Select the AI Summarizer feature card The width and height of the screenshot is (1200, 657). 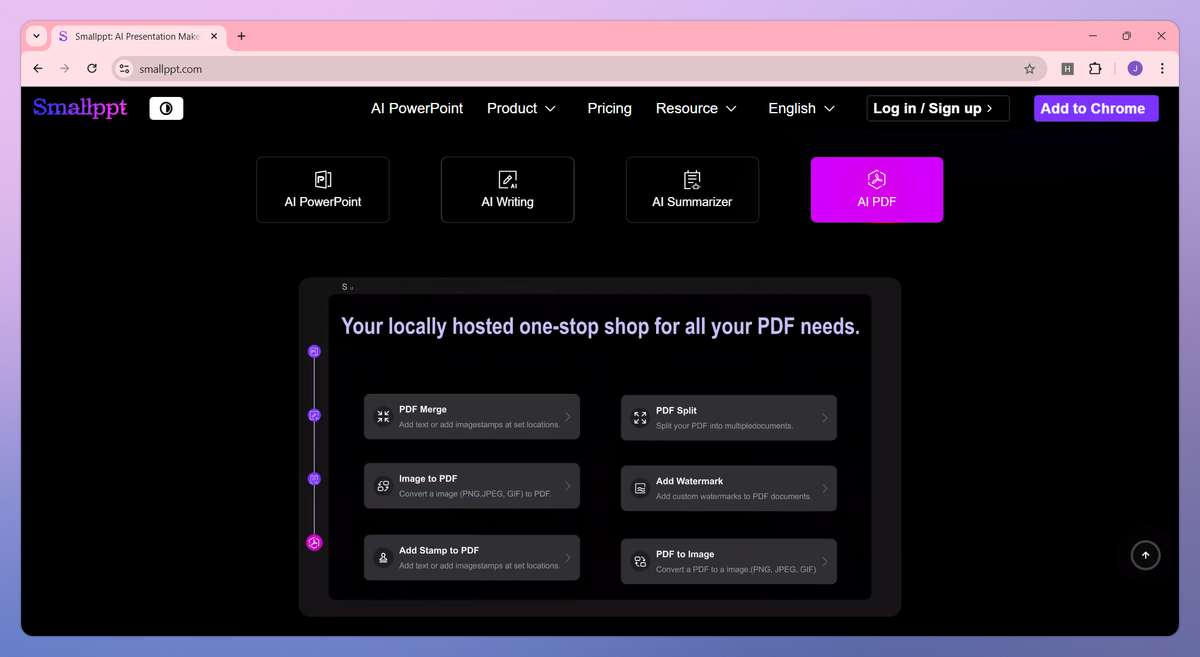tap(692, 189)
